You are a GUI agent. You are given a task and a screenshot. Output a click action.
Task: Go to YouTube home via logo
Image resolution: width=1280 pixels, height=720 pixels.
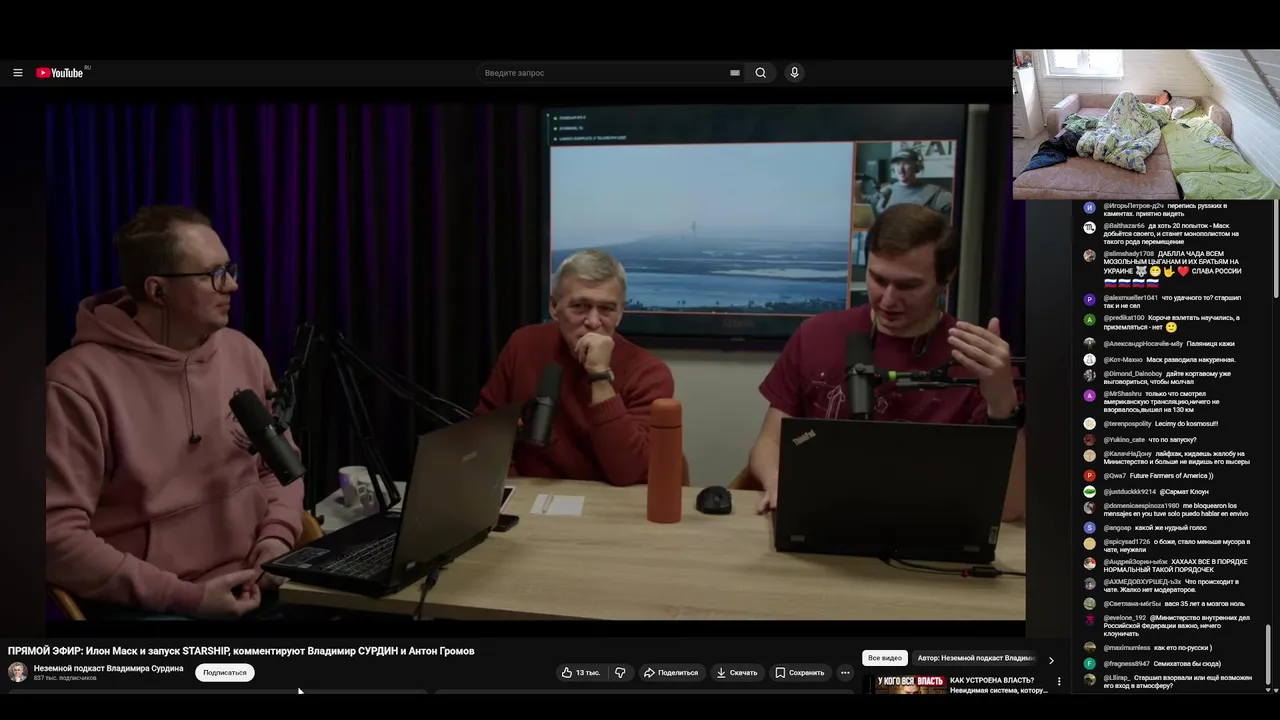pos(60,73)
